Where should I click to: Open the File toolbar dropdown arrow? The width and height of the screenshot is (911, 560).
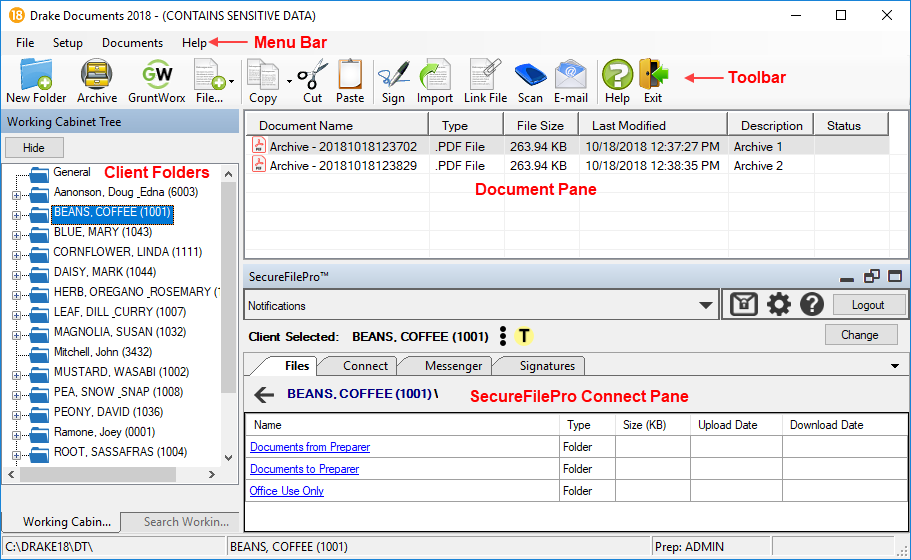pyautogui.click(x=232, y=81)
